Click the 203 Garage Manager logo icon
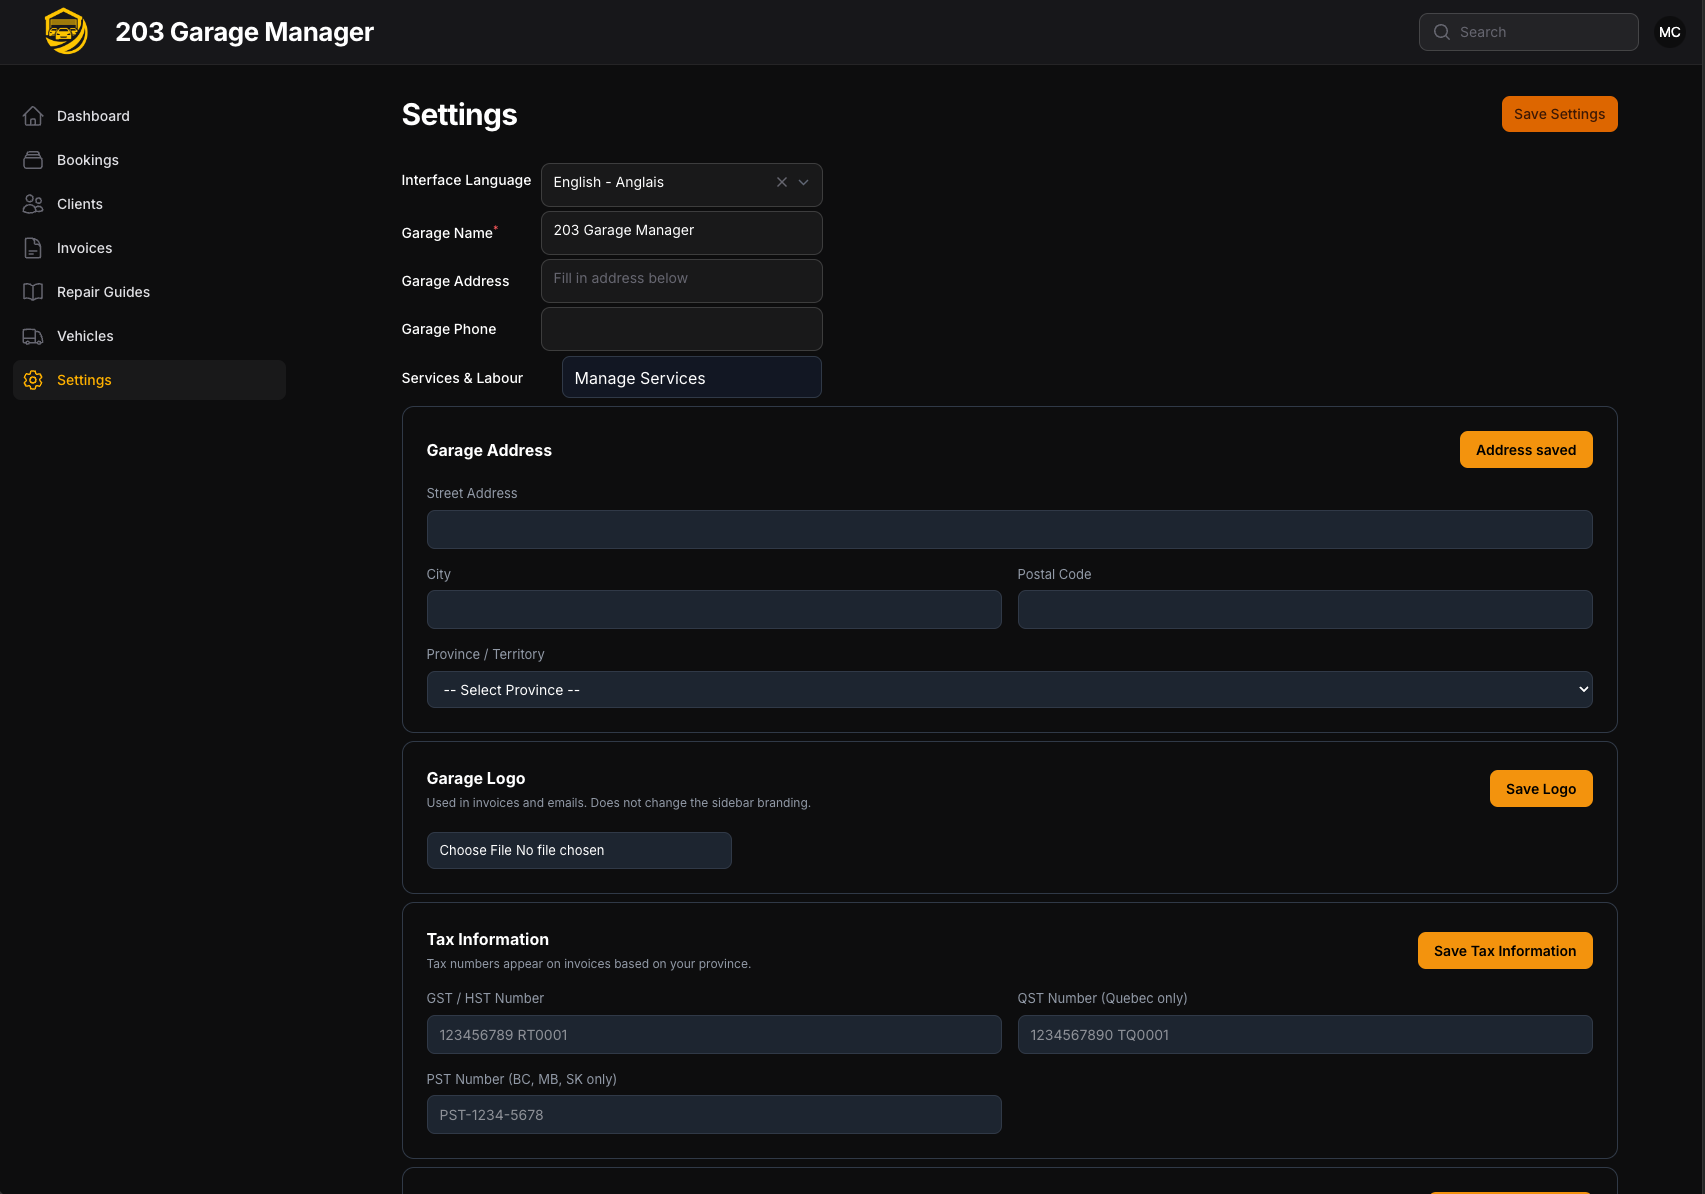 [x=66, y=31]
